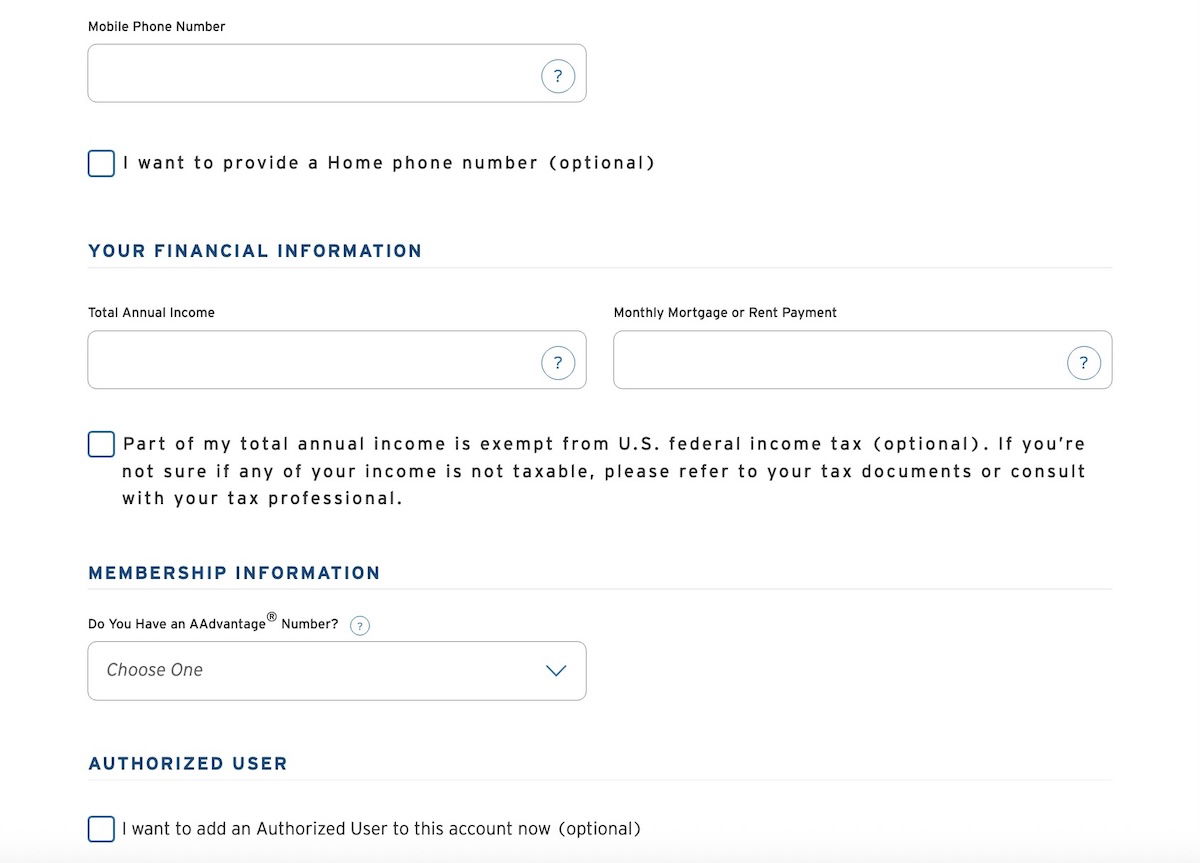Select the Monthly Mortgage or Rent Payment field

(836, 361)
